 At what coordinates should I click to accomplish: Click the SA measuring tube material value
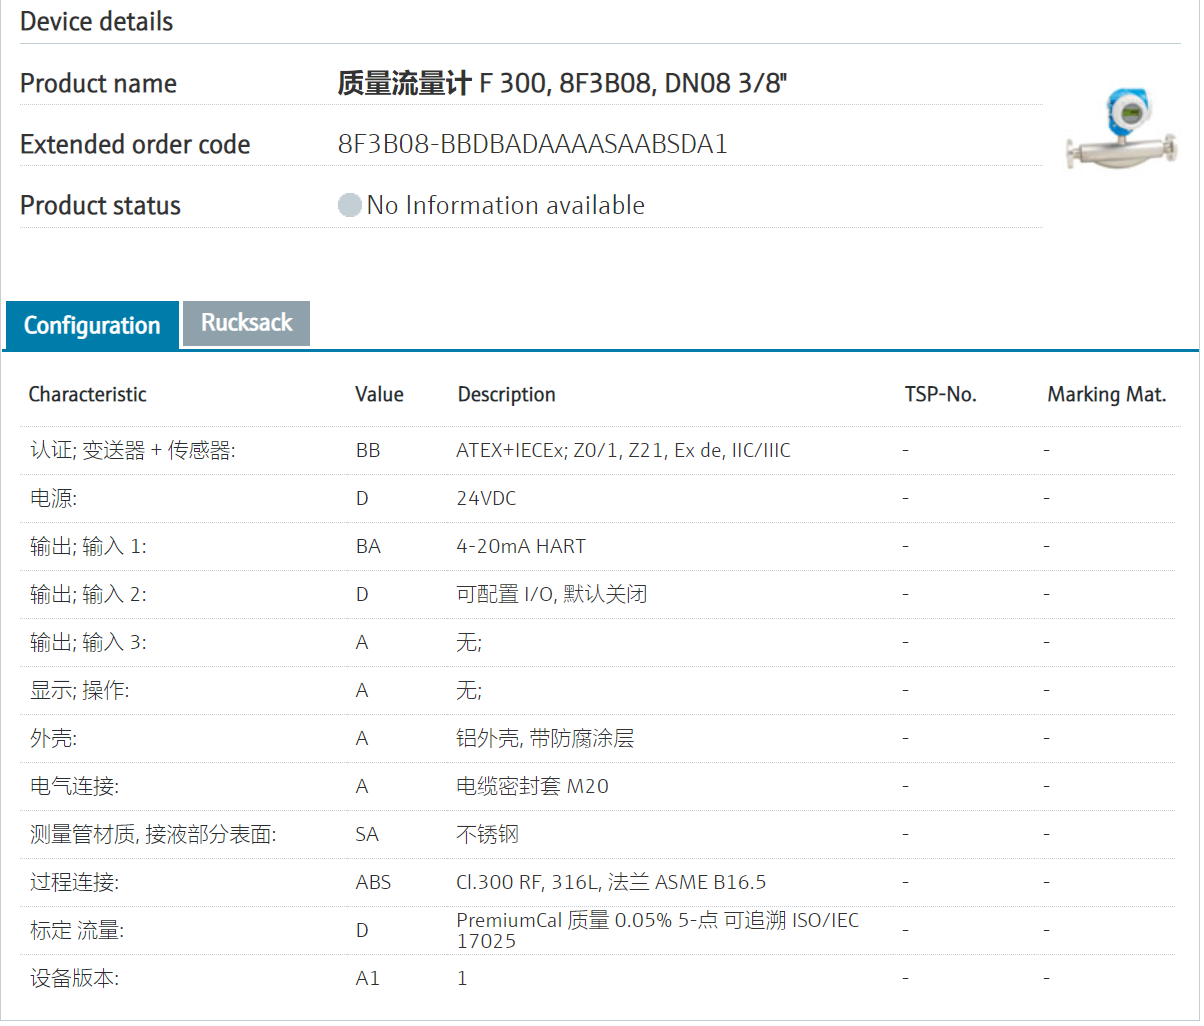coord(367,835)
